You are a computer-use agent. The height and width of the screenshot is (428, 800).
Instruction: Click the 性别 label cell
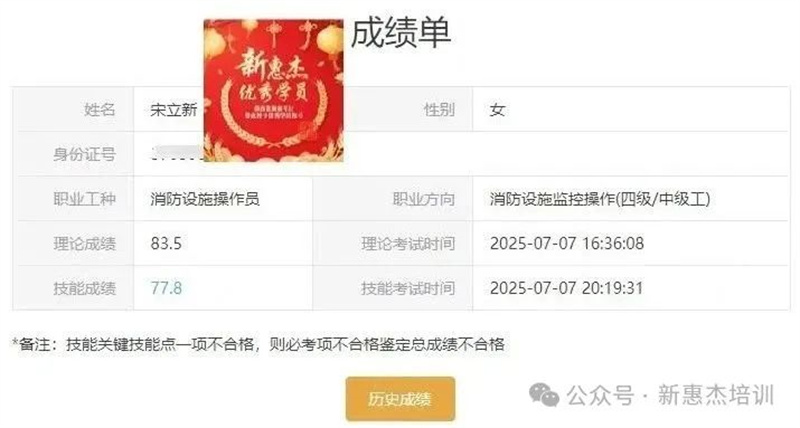pyautogui.click(x=393, y=110)
